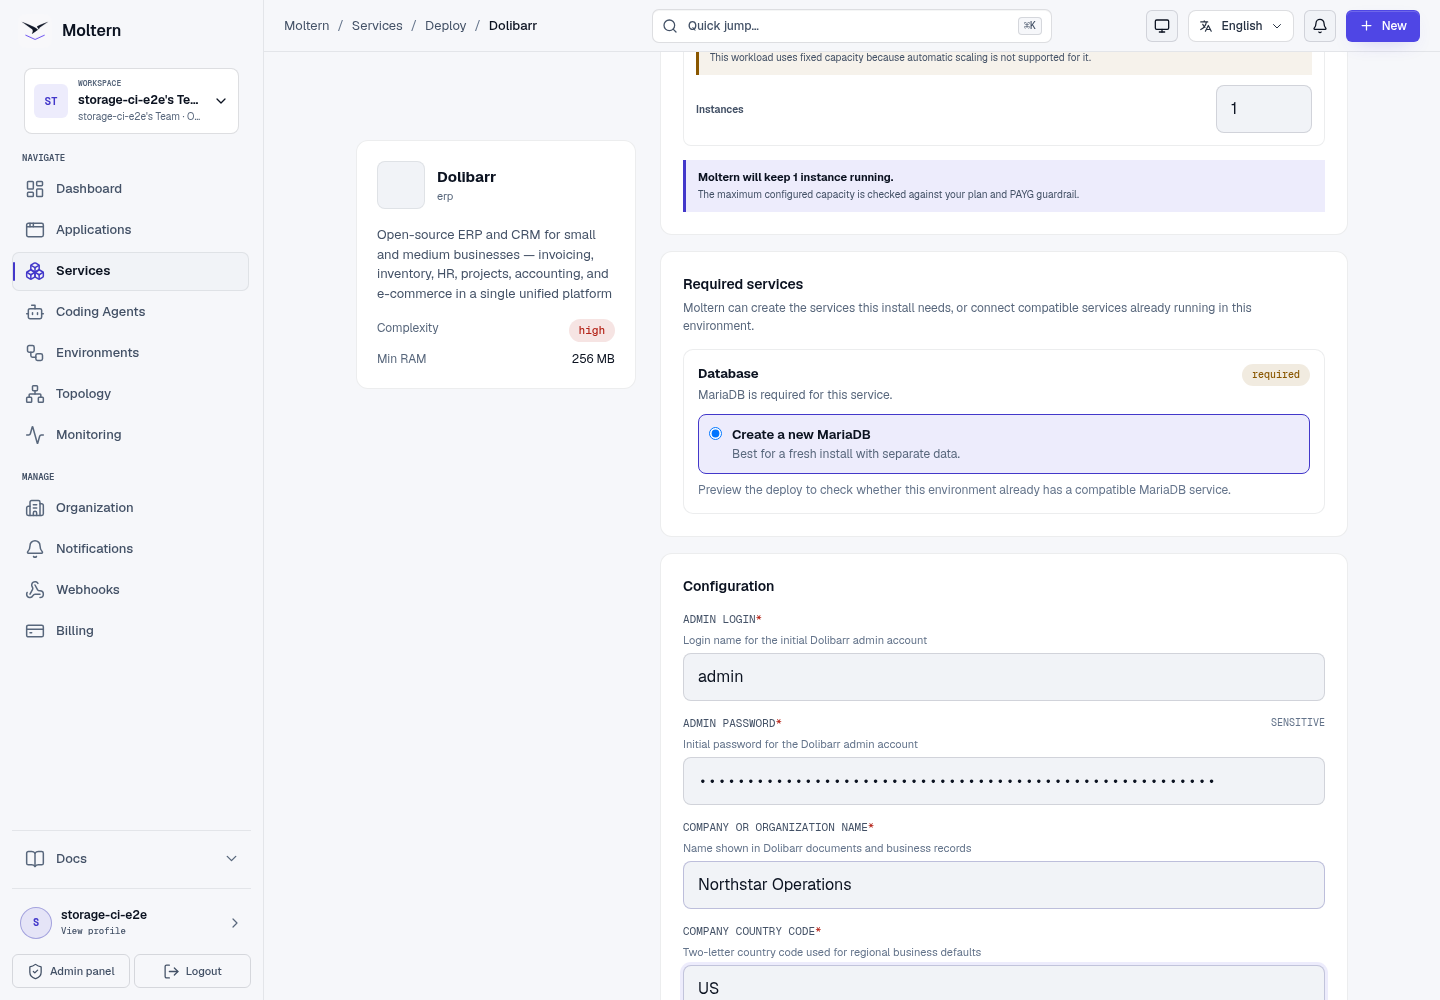The width and height of the screenshot is (1440, 1000).
Task: Open Dashboard from the sidebar
Action: pyautogui.click(x=130, y=189)
